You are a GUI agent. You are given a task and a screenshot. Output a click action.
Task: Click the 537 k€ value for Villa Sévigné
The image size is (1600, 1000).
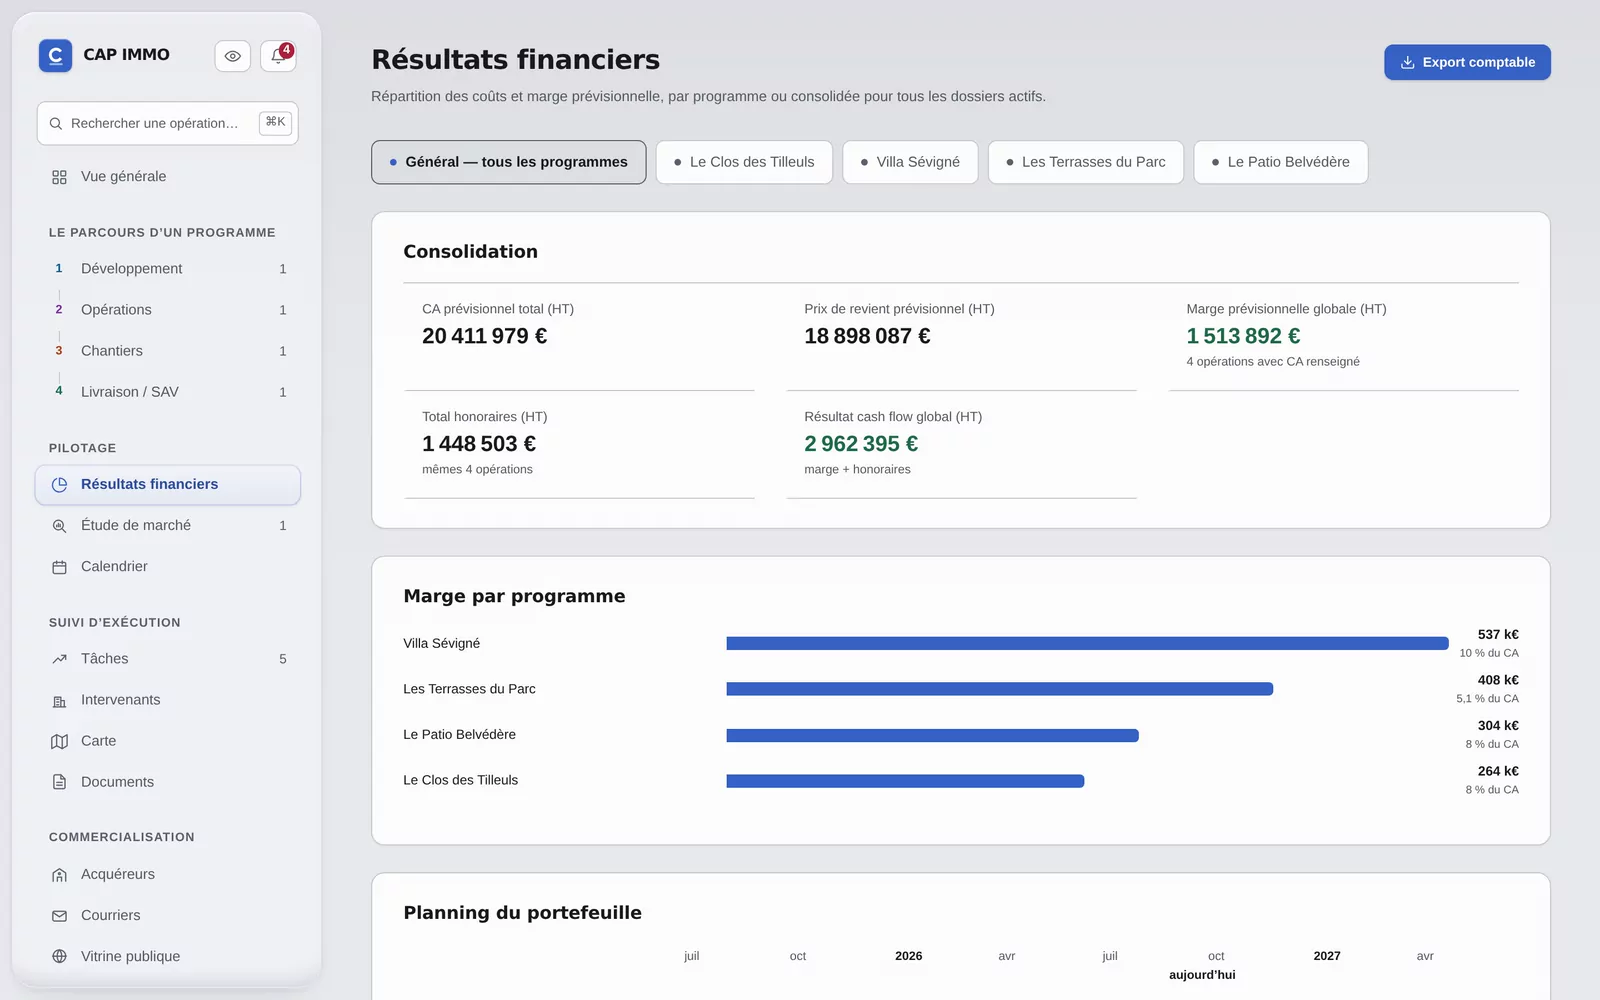click(1498, 635)
